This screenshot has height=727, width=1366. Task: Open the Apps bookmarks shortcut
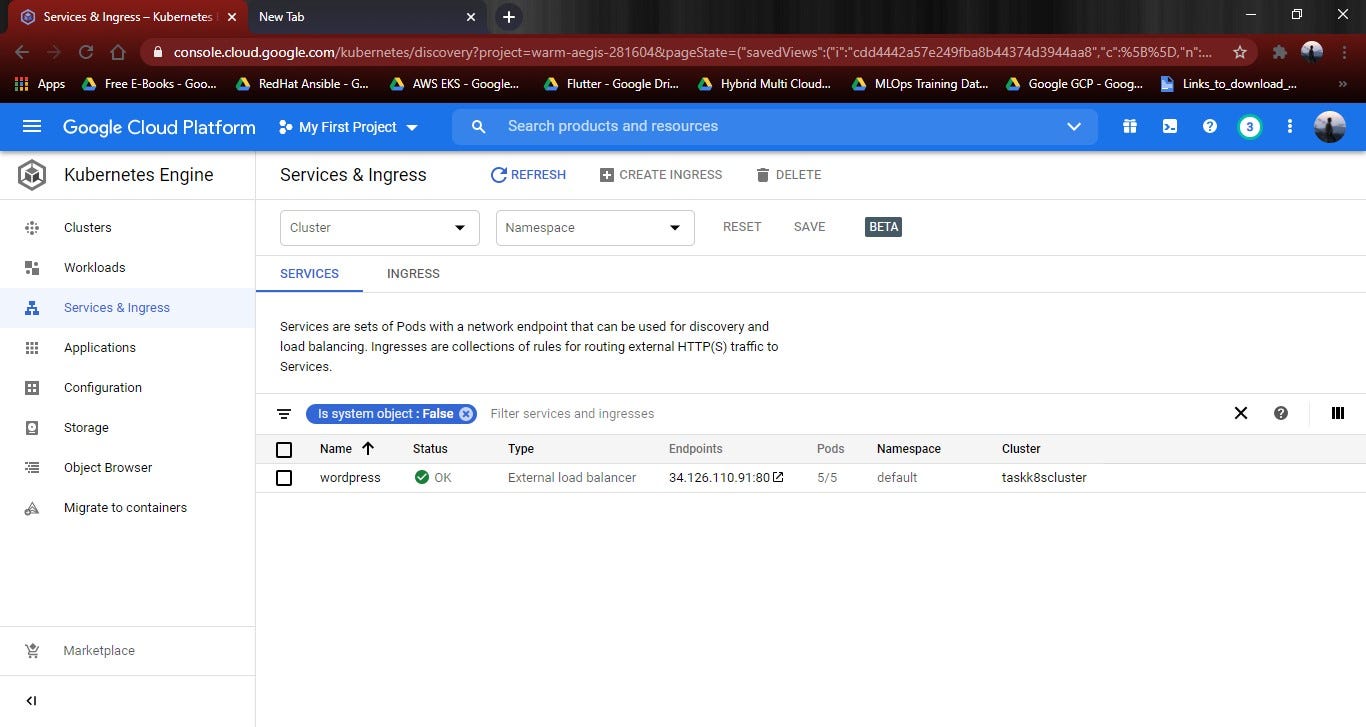[40, 84]
